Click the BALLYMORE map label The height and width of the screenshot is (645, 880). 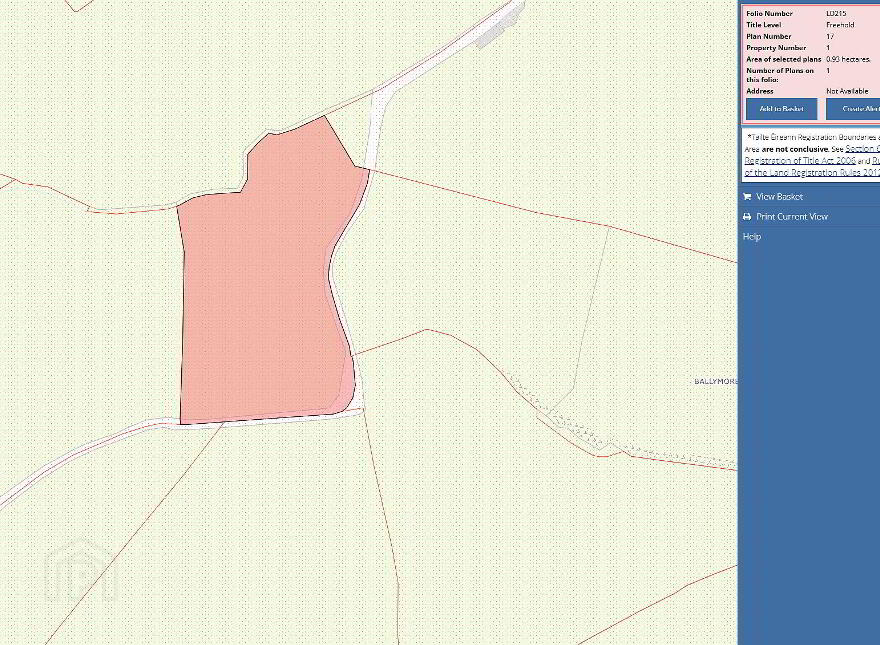pyautogui.click(x=716, y=381)
